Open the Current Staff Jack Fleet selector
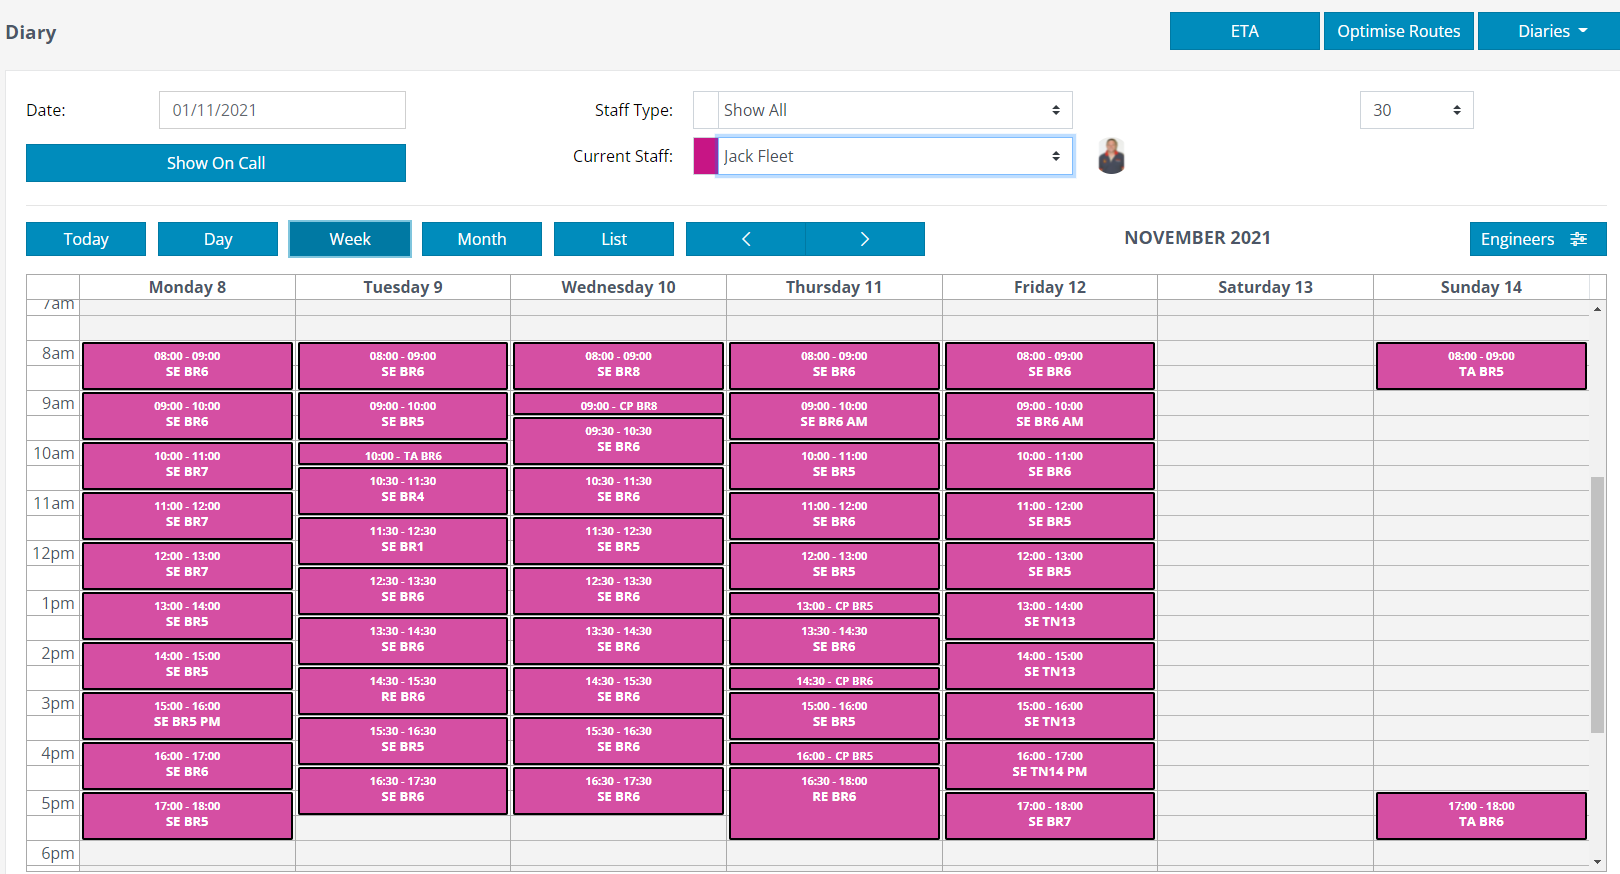This screenshot has width=1620, height=874. (x=895, y=156)
